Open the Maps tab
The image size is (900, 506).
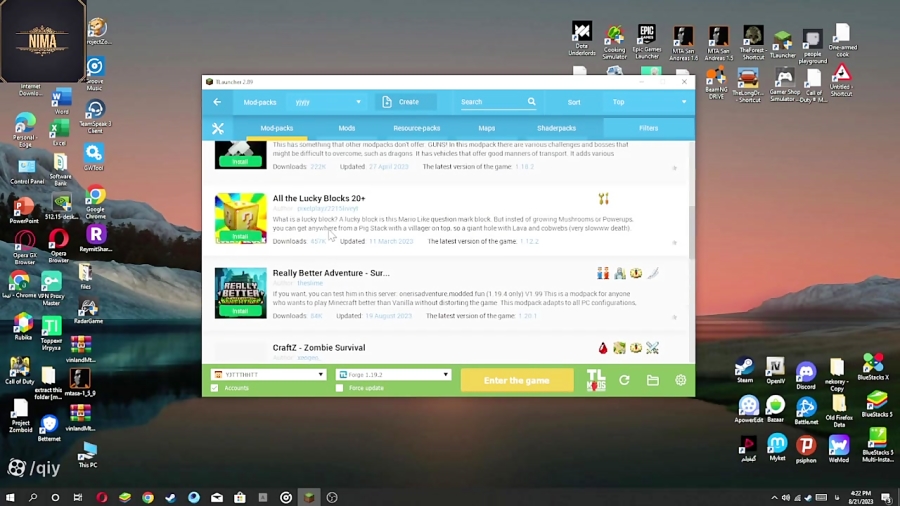click(x=487, y=129)
